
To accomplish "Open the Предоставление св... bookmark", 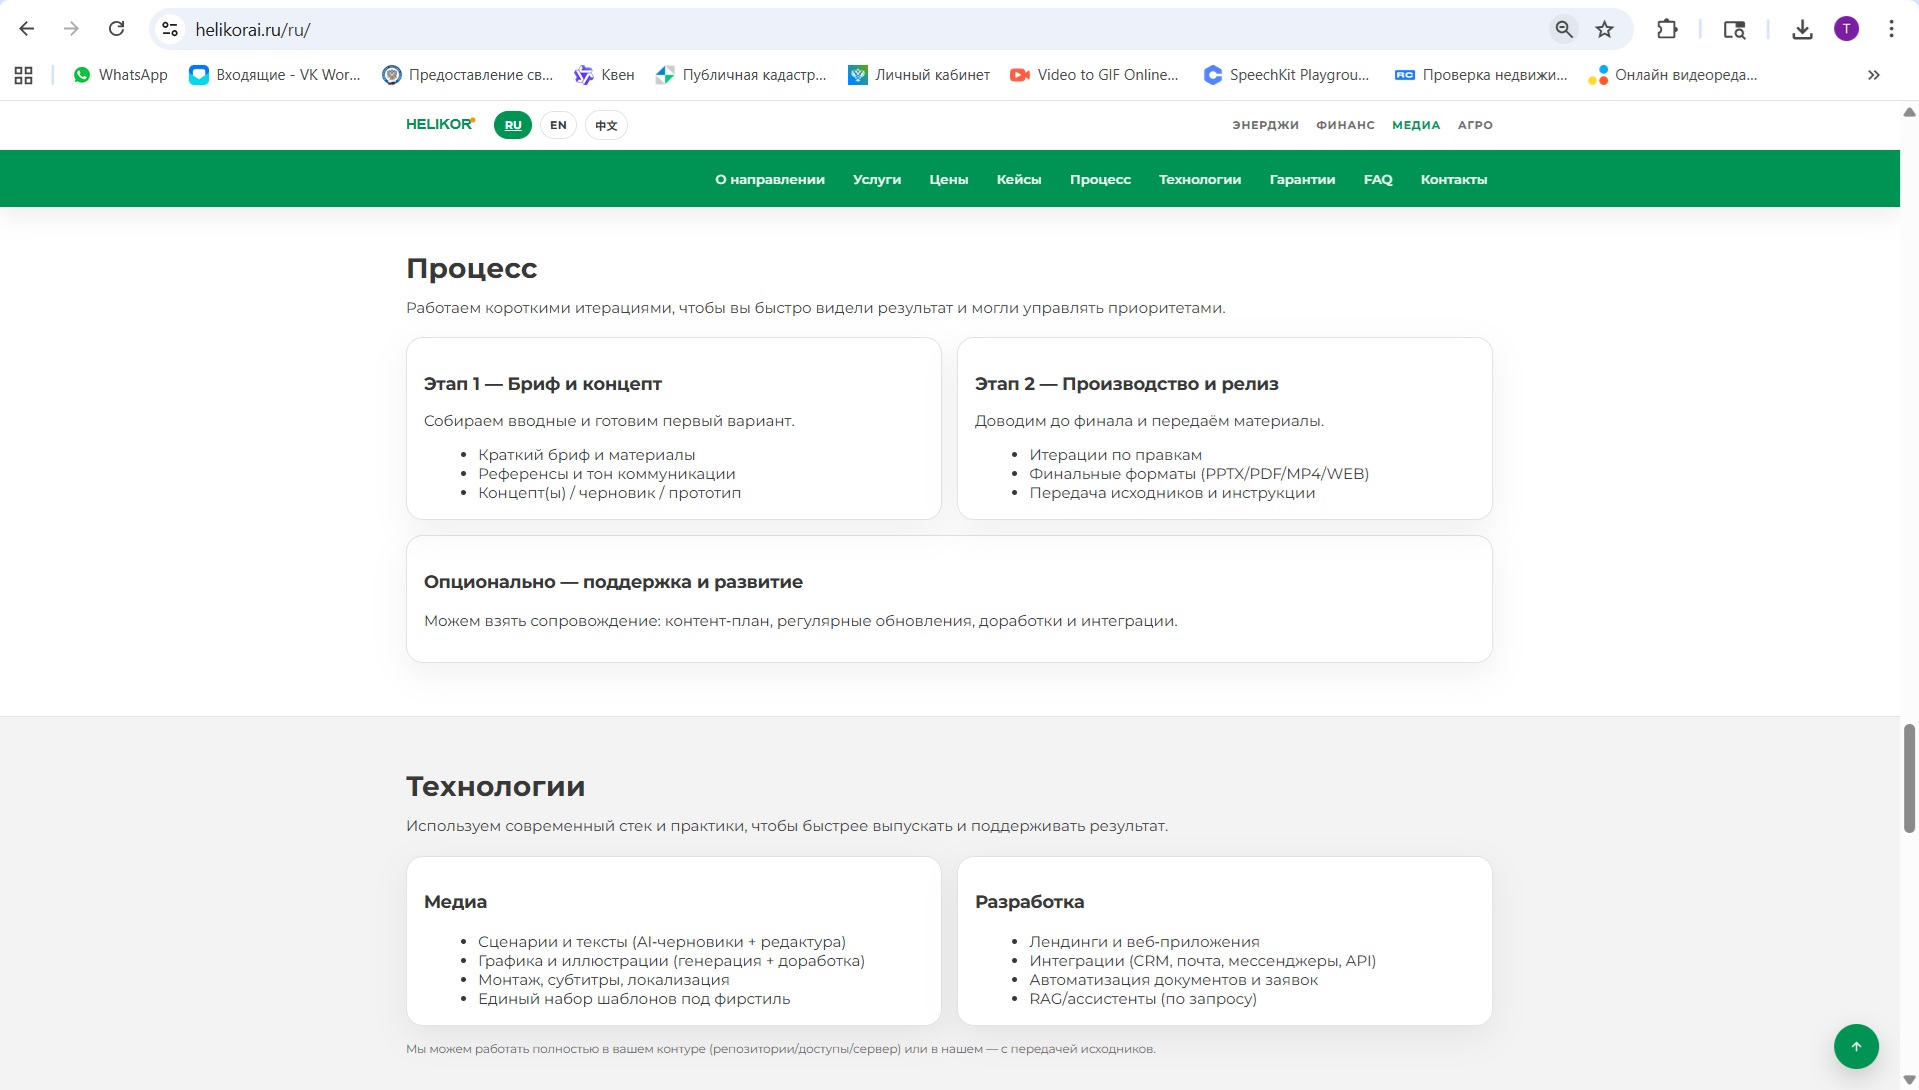I will pos(467,75).
